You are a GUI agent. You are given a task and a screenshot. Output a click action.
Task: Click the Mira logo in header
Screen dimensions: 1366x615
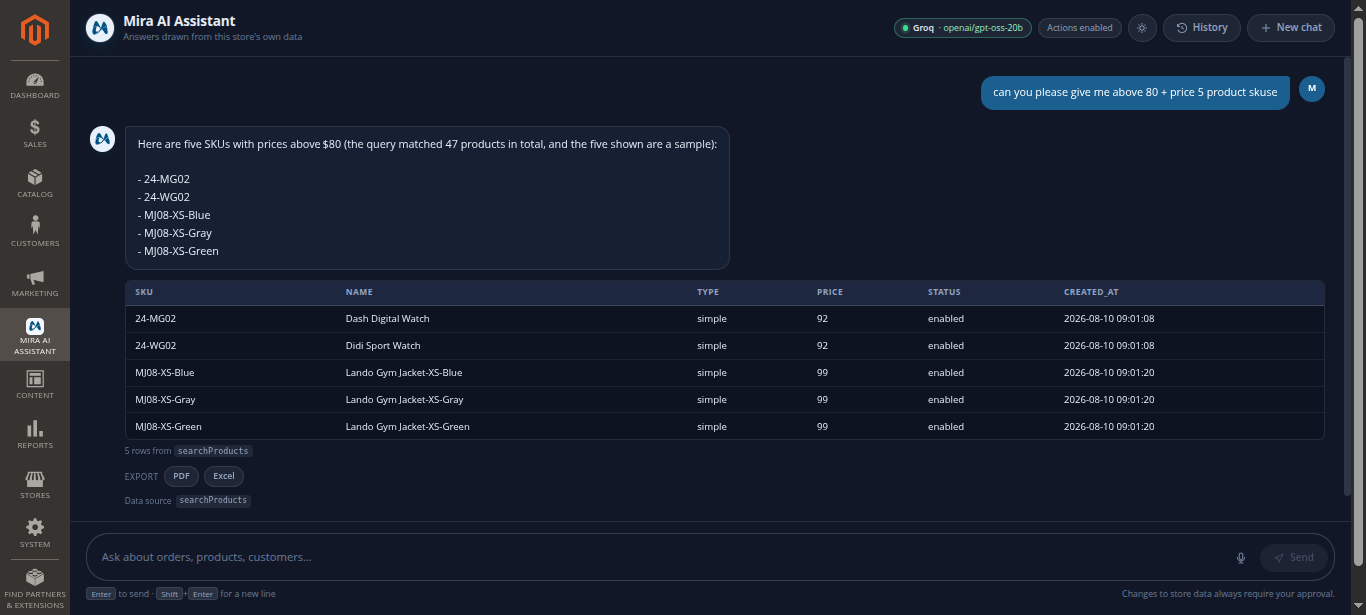99,28
